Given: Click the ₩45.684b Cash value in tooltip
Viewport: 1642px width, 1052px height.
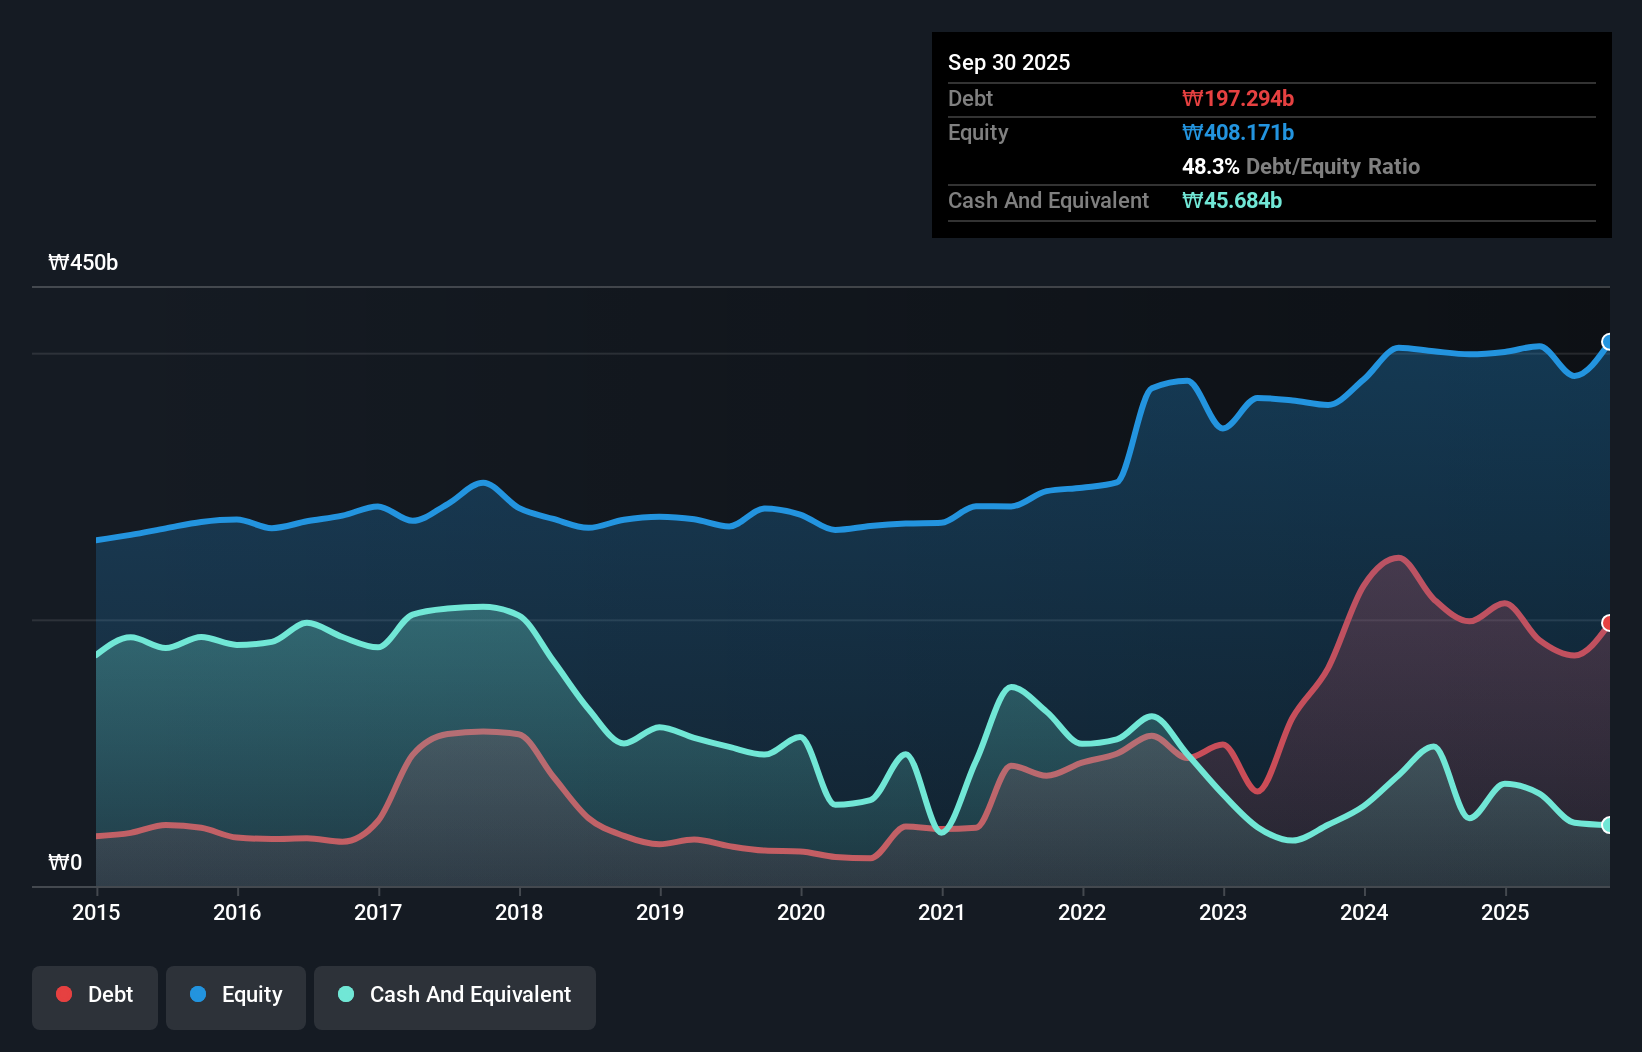Looking at the screenshot, I should click(1232, 200).
